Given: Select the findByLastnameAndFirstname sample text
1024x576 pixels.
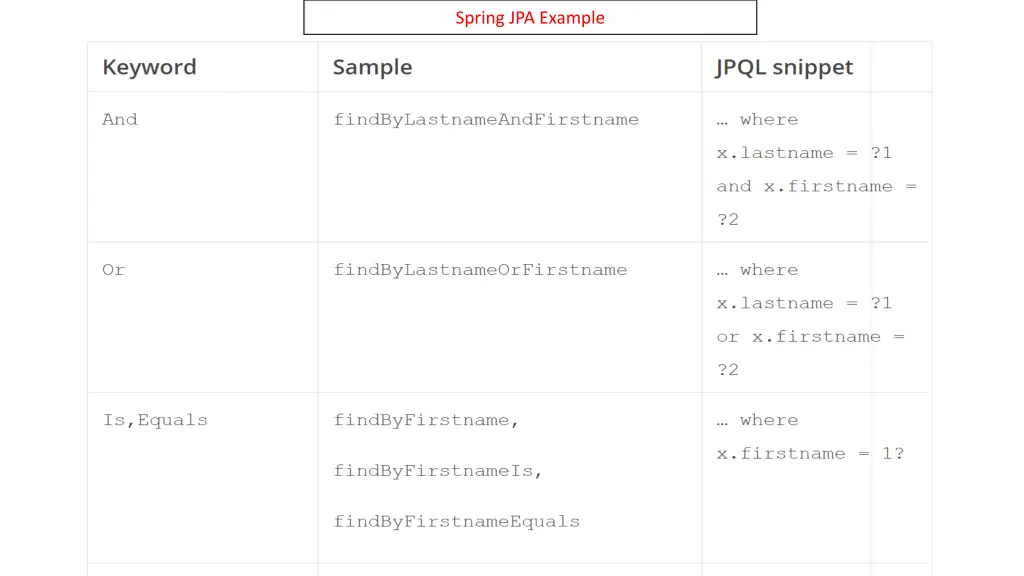Looking at the screenshot, I should 486,120.
